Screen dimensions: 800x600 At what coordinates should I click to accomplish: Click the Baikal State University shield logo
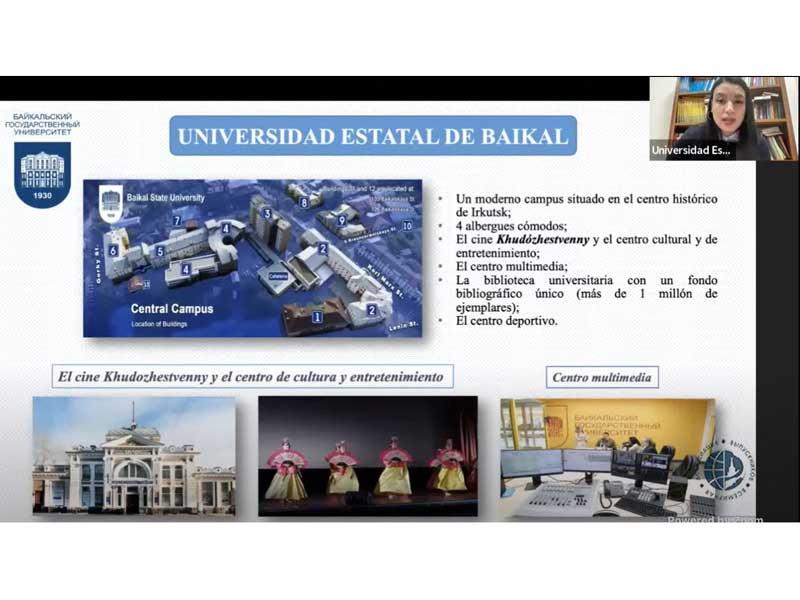[x=42, y=174]
